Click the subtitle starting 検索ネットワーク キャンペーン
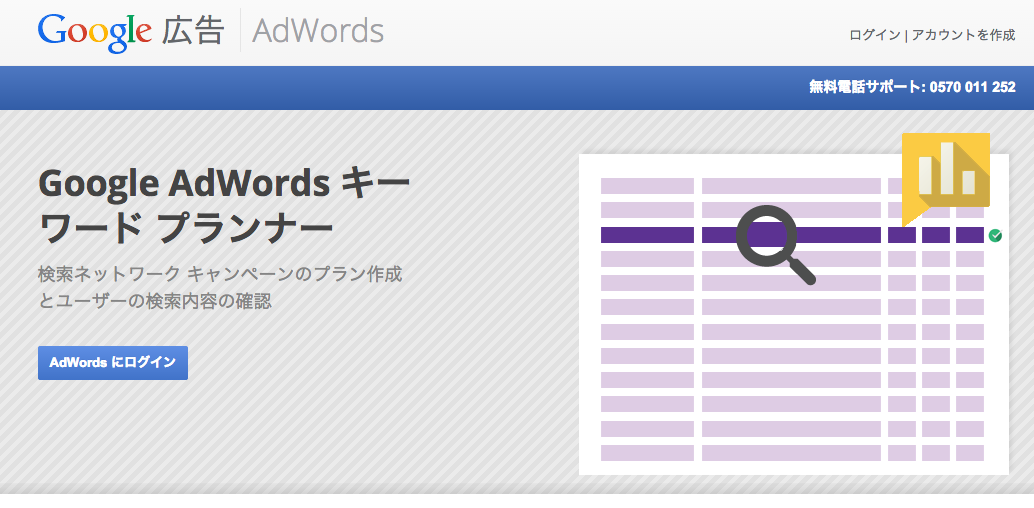Viewport: 1034px width, 508px height. [220, 288]
